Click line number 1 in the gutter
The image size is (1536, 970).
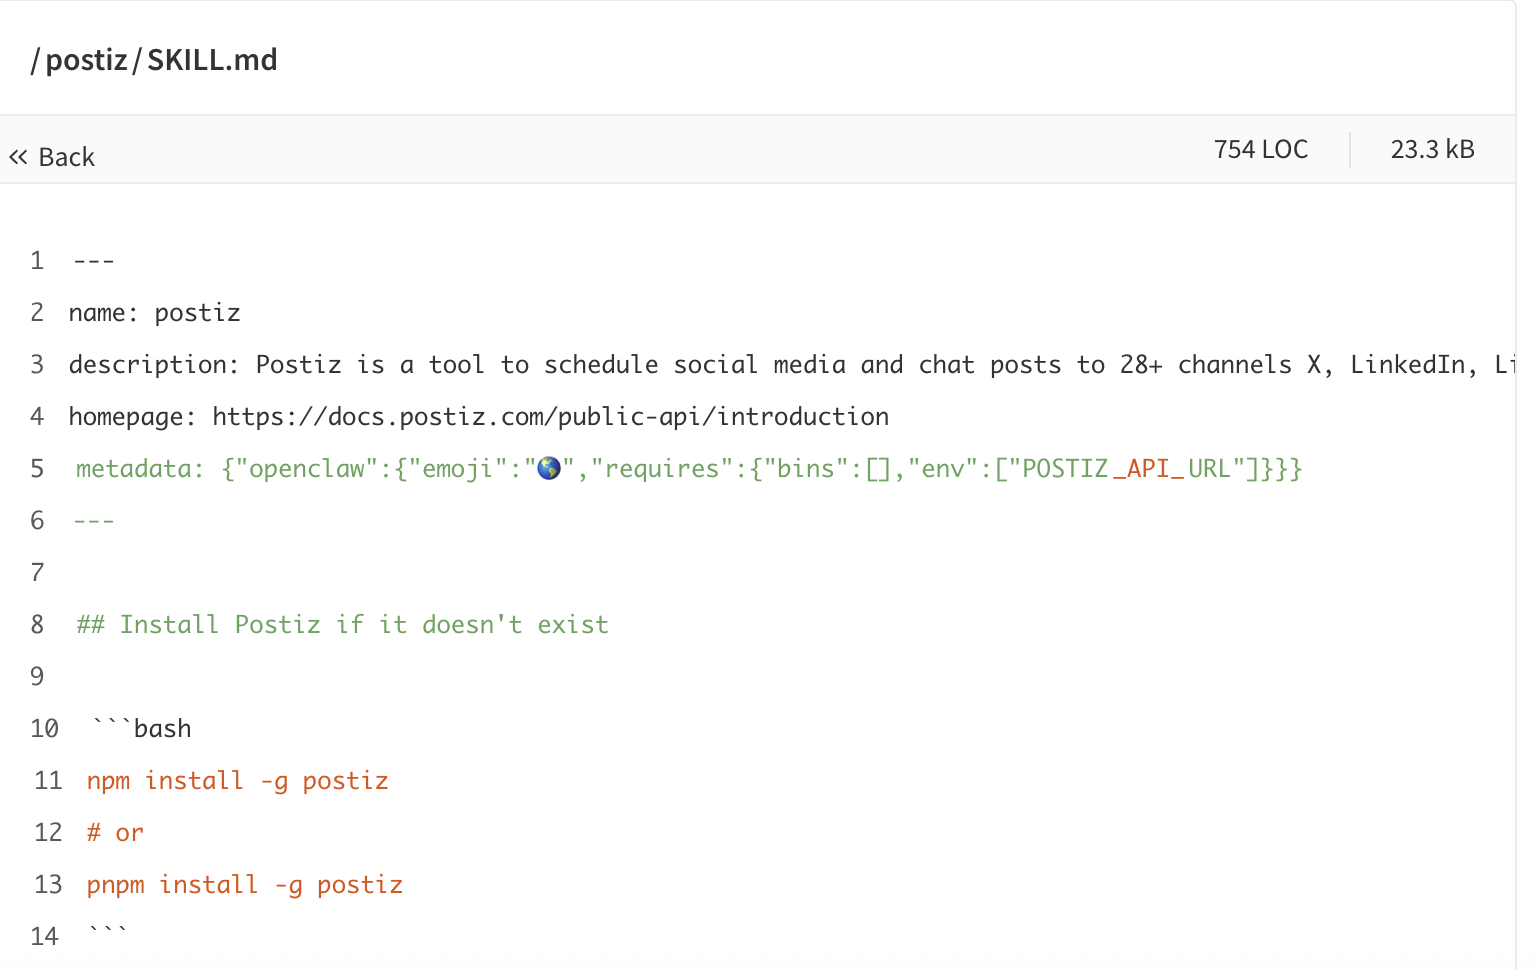(37, 260)
